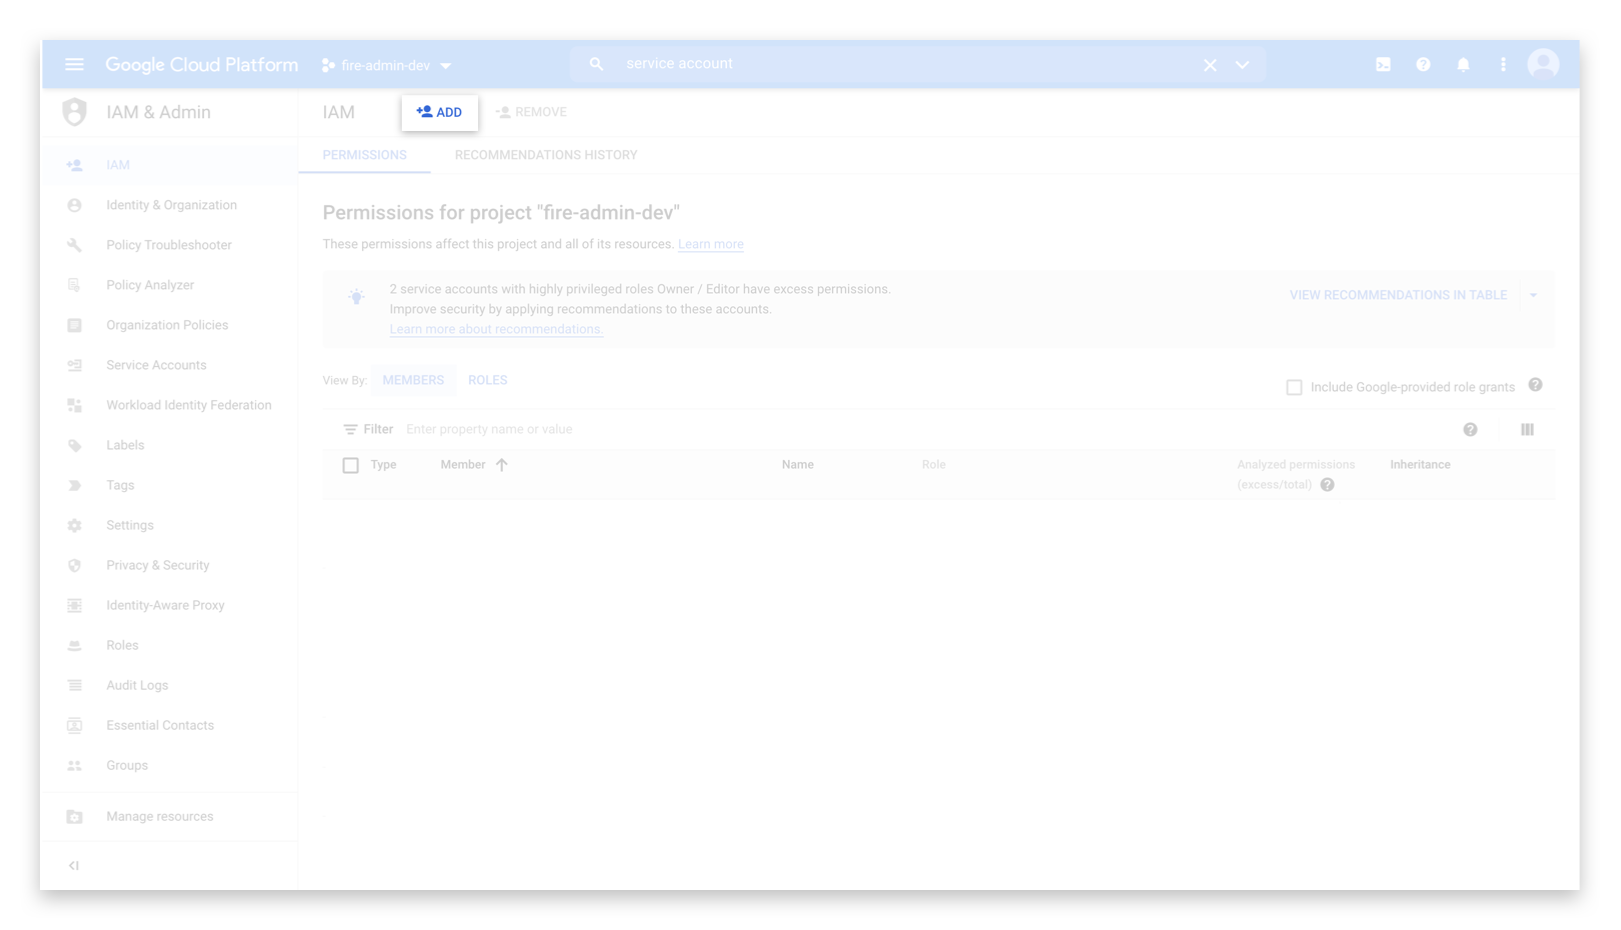This screenshot has height=930, width=1621.
Task: Open help for Google-provided role grants
Action: click(x=1535, y=385)
